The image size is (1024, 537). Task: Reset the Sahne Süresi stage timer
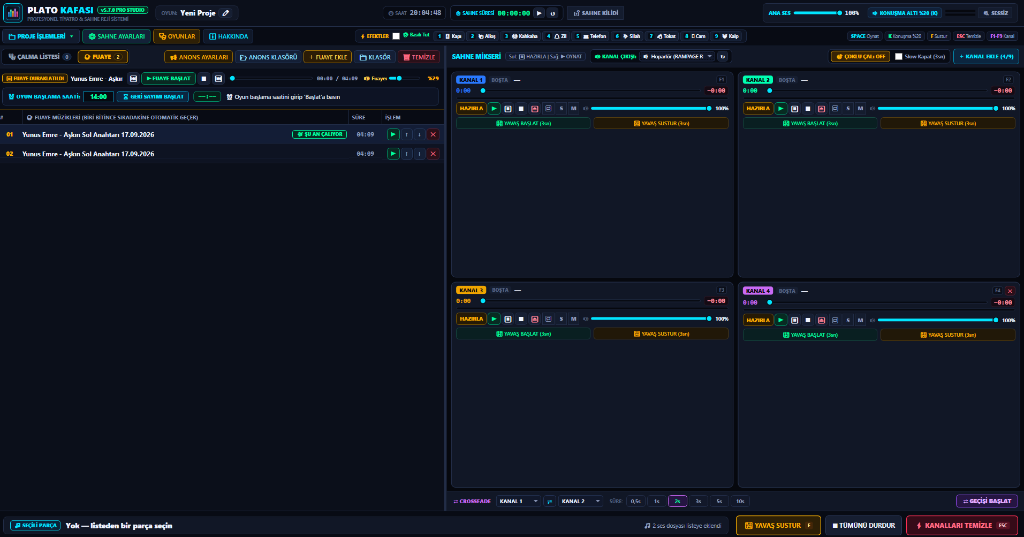[552, 13]
